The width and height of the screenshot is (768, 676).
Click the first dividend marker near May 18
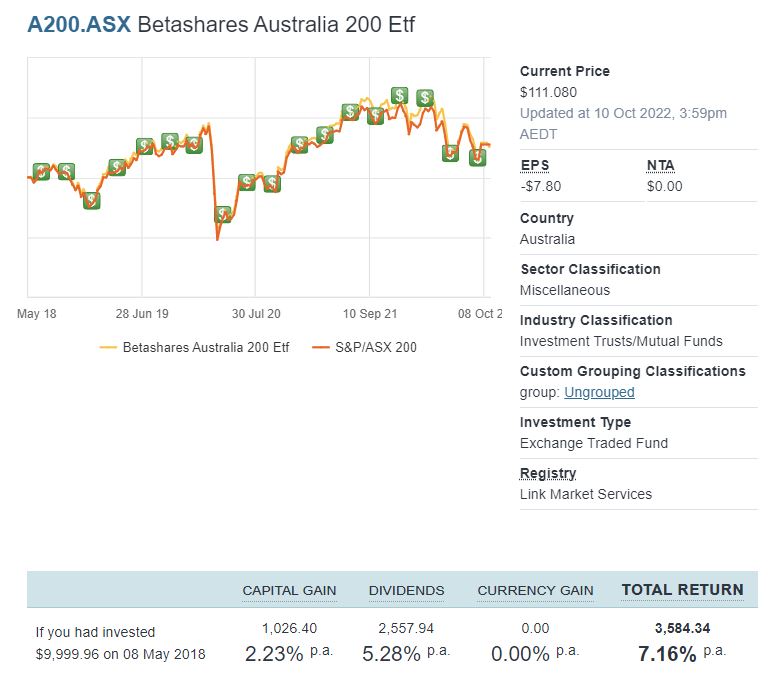41,171
